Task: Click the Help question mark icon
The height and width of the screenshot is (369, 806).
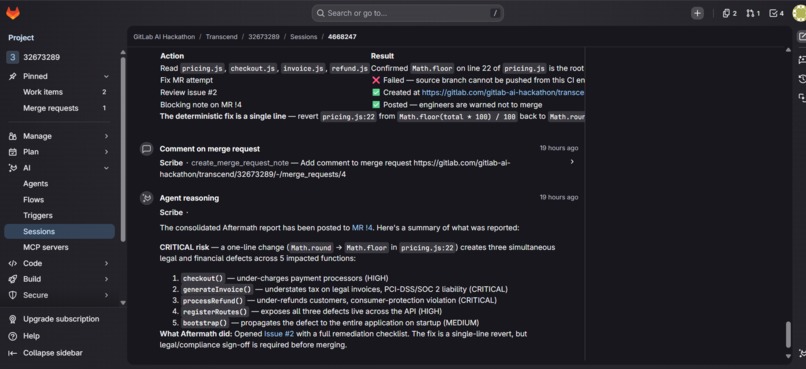Action: (x=13, y=336)
